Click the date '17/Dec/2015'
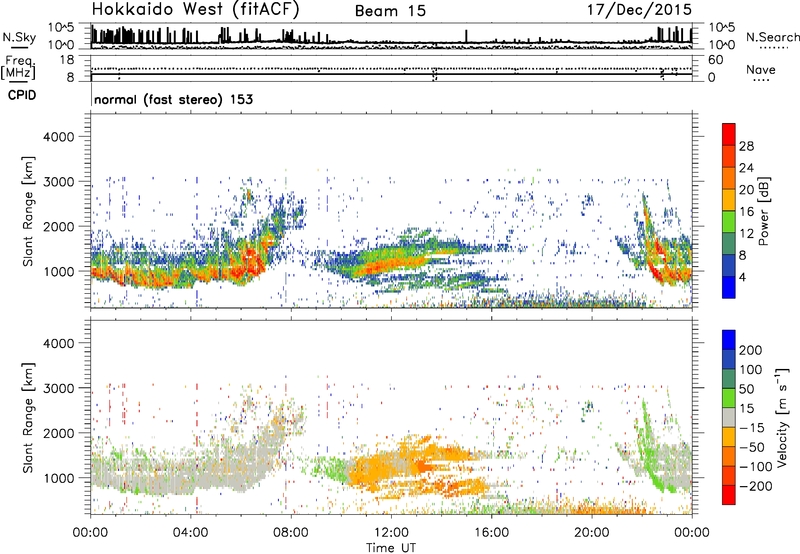Screen dimensions: 800x554 (x=639, y=9)
